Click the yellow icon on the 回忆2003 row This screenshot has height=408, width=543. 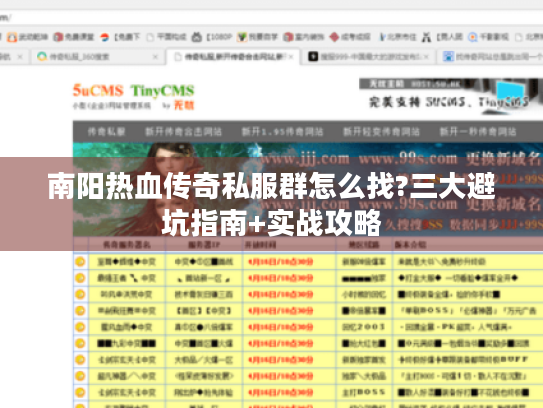coord(80,327)
